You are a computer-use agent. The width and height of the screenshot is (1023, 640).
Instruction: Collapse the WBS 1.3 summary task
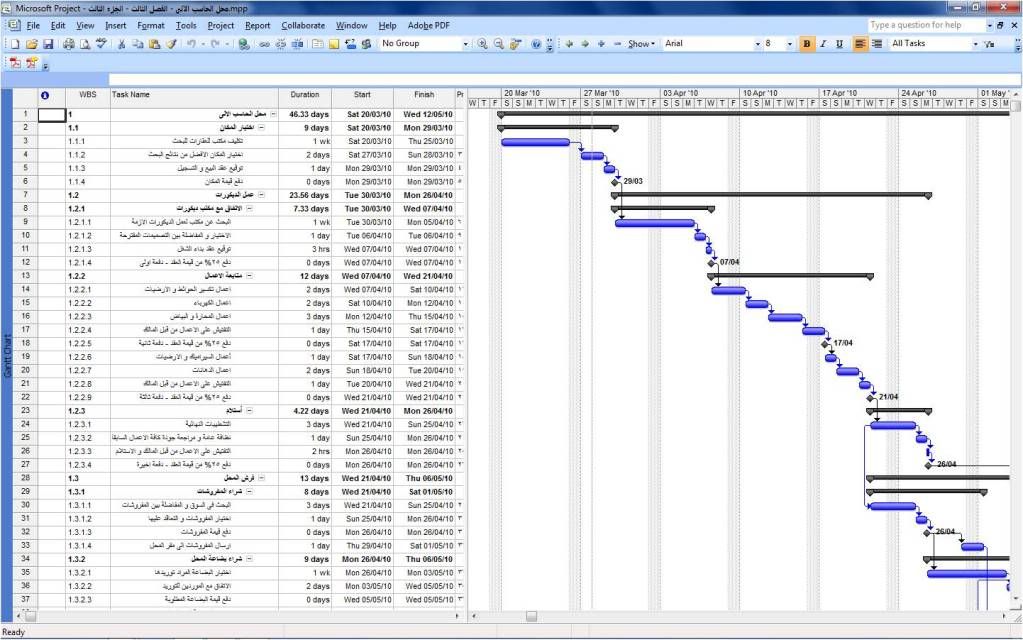pyautogui.click(x=262, y=478)
